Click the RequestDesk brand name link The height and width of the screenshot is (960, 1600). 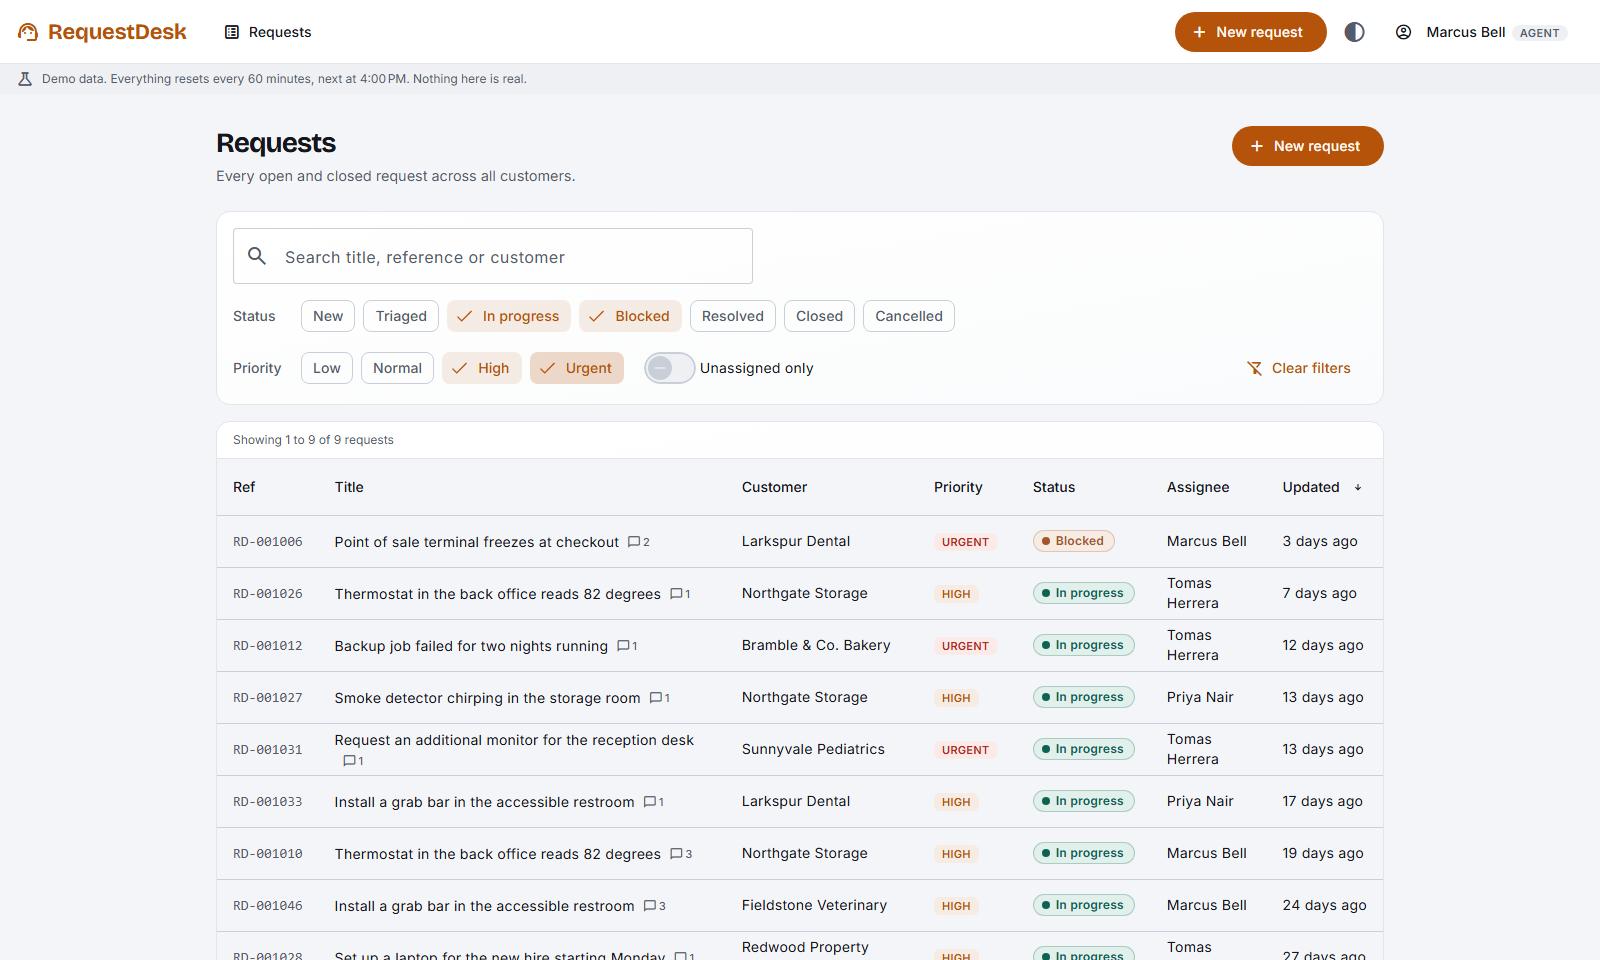tap(117, 32)
